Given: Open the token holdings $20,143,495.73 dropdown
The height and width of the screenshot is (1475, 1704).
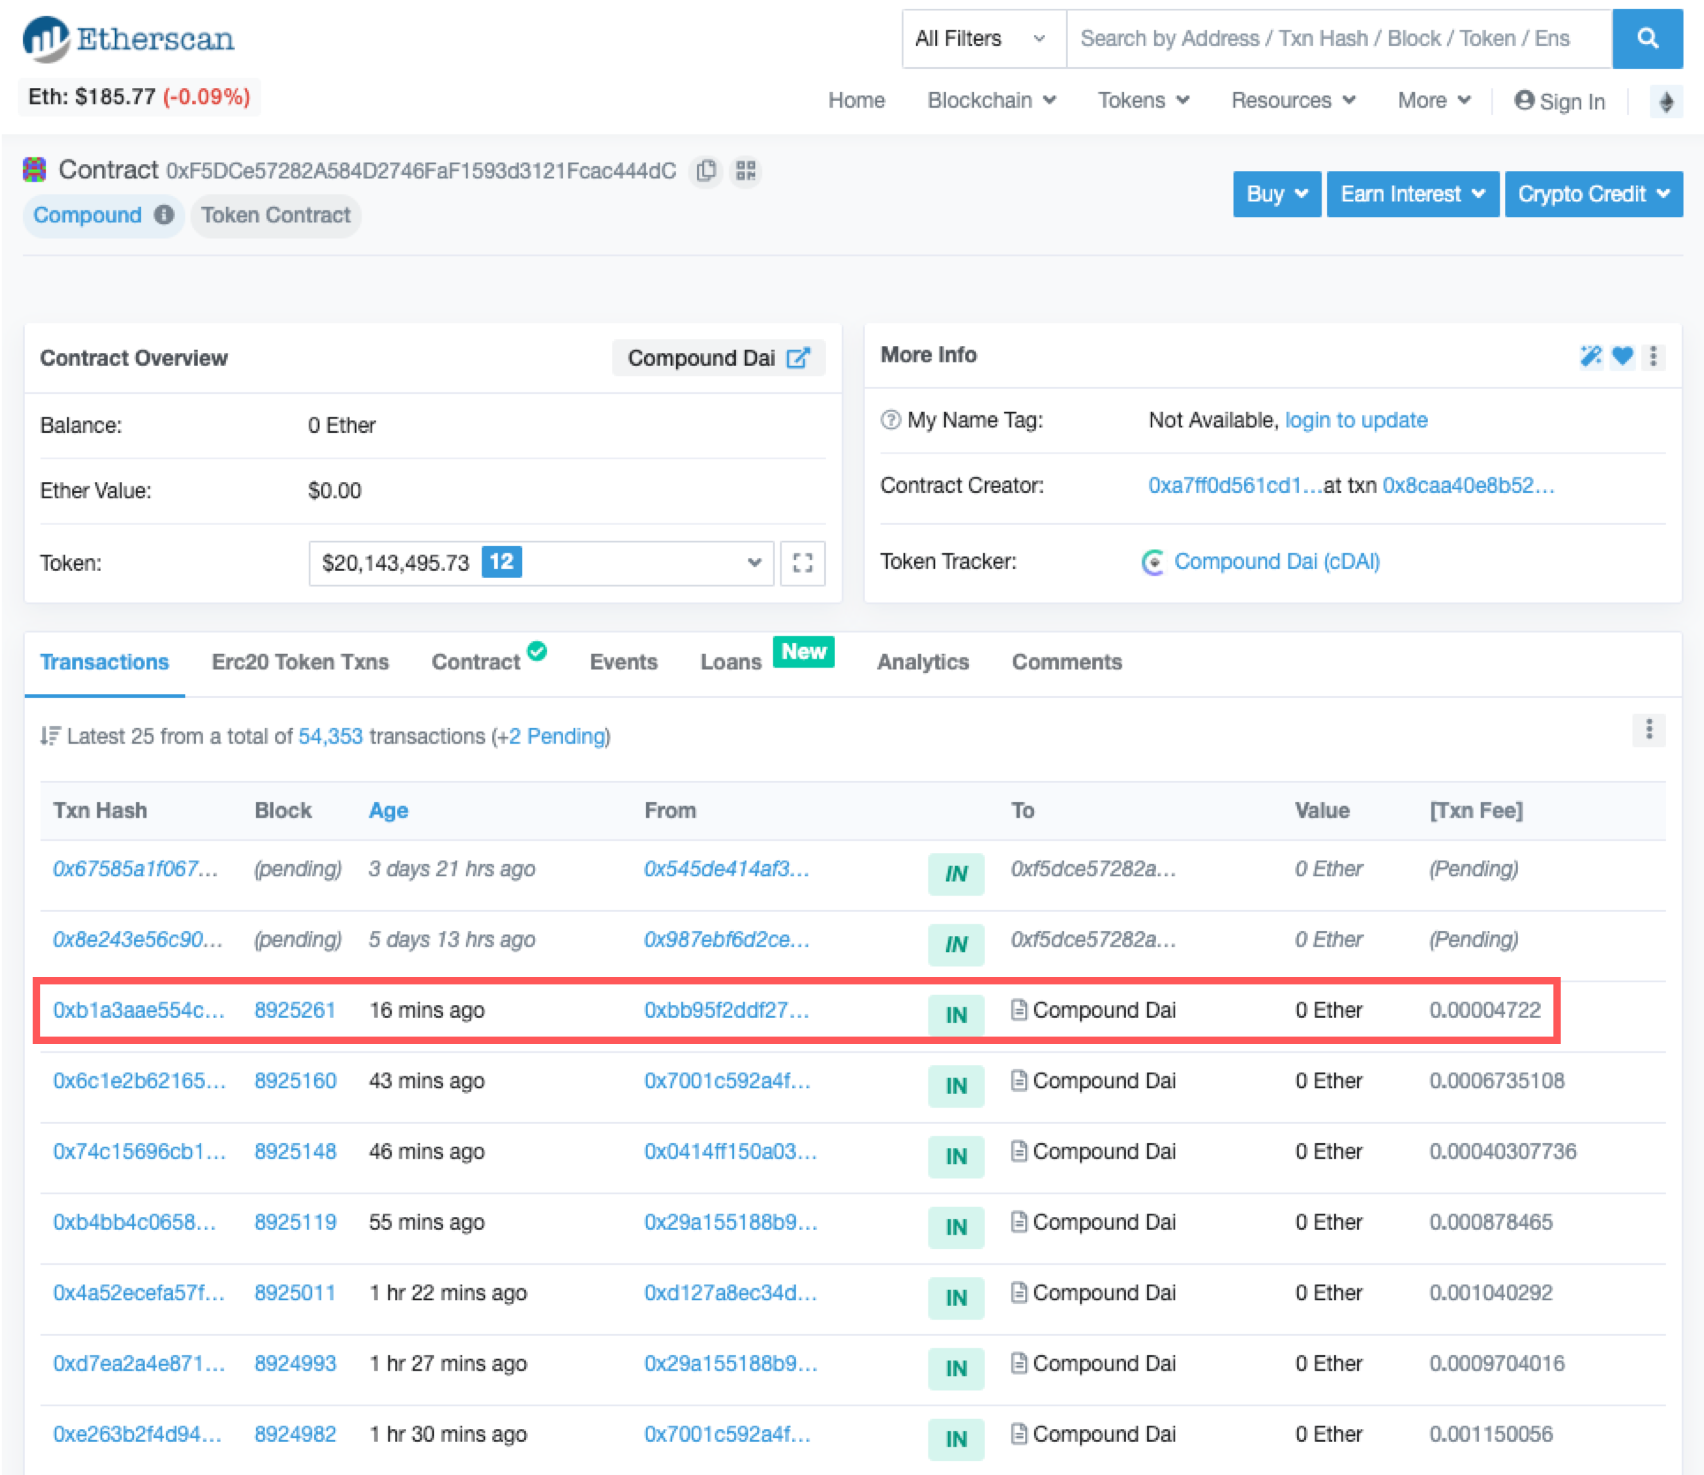Looking at the screenshot, I should coord(541,563).
